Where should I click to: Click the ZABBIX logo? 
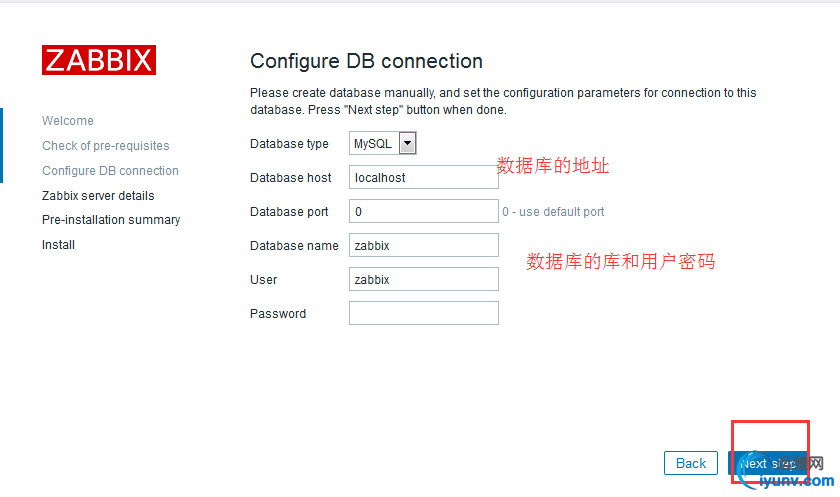[x=98, y=60]
